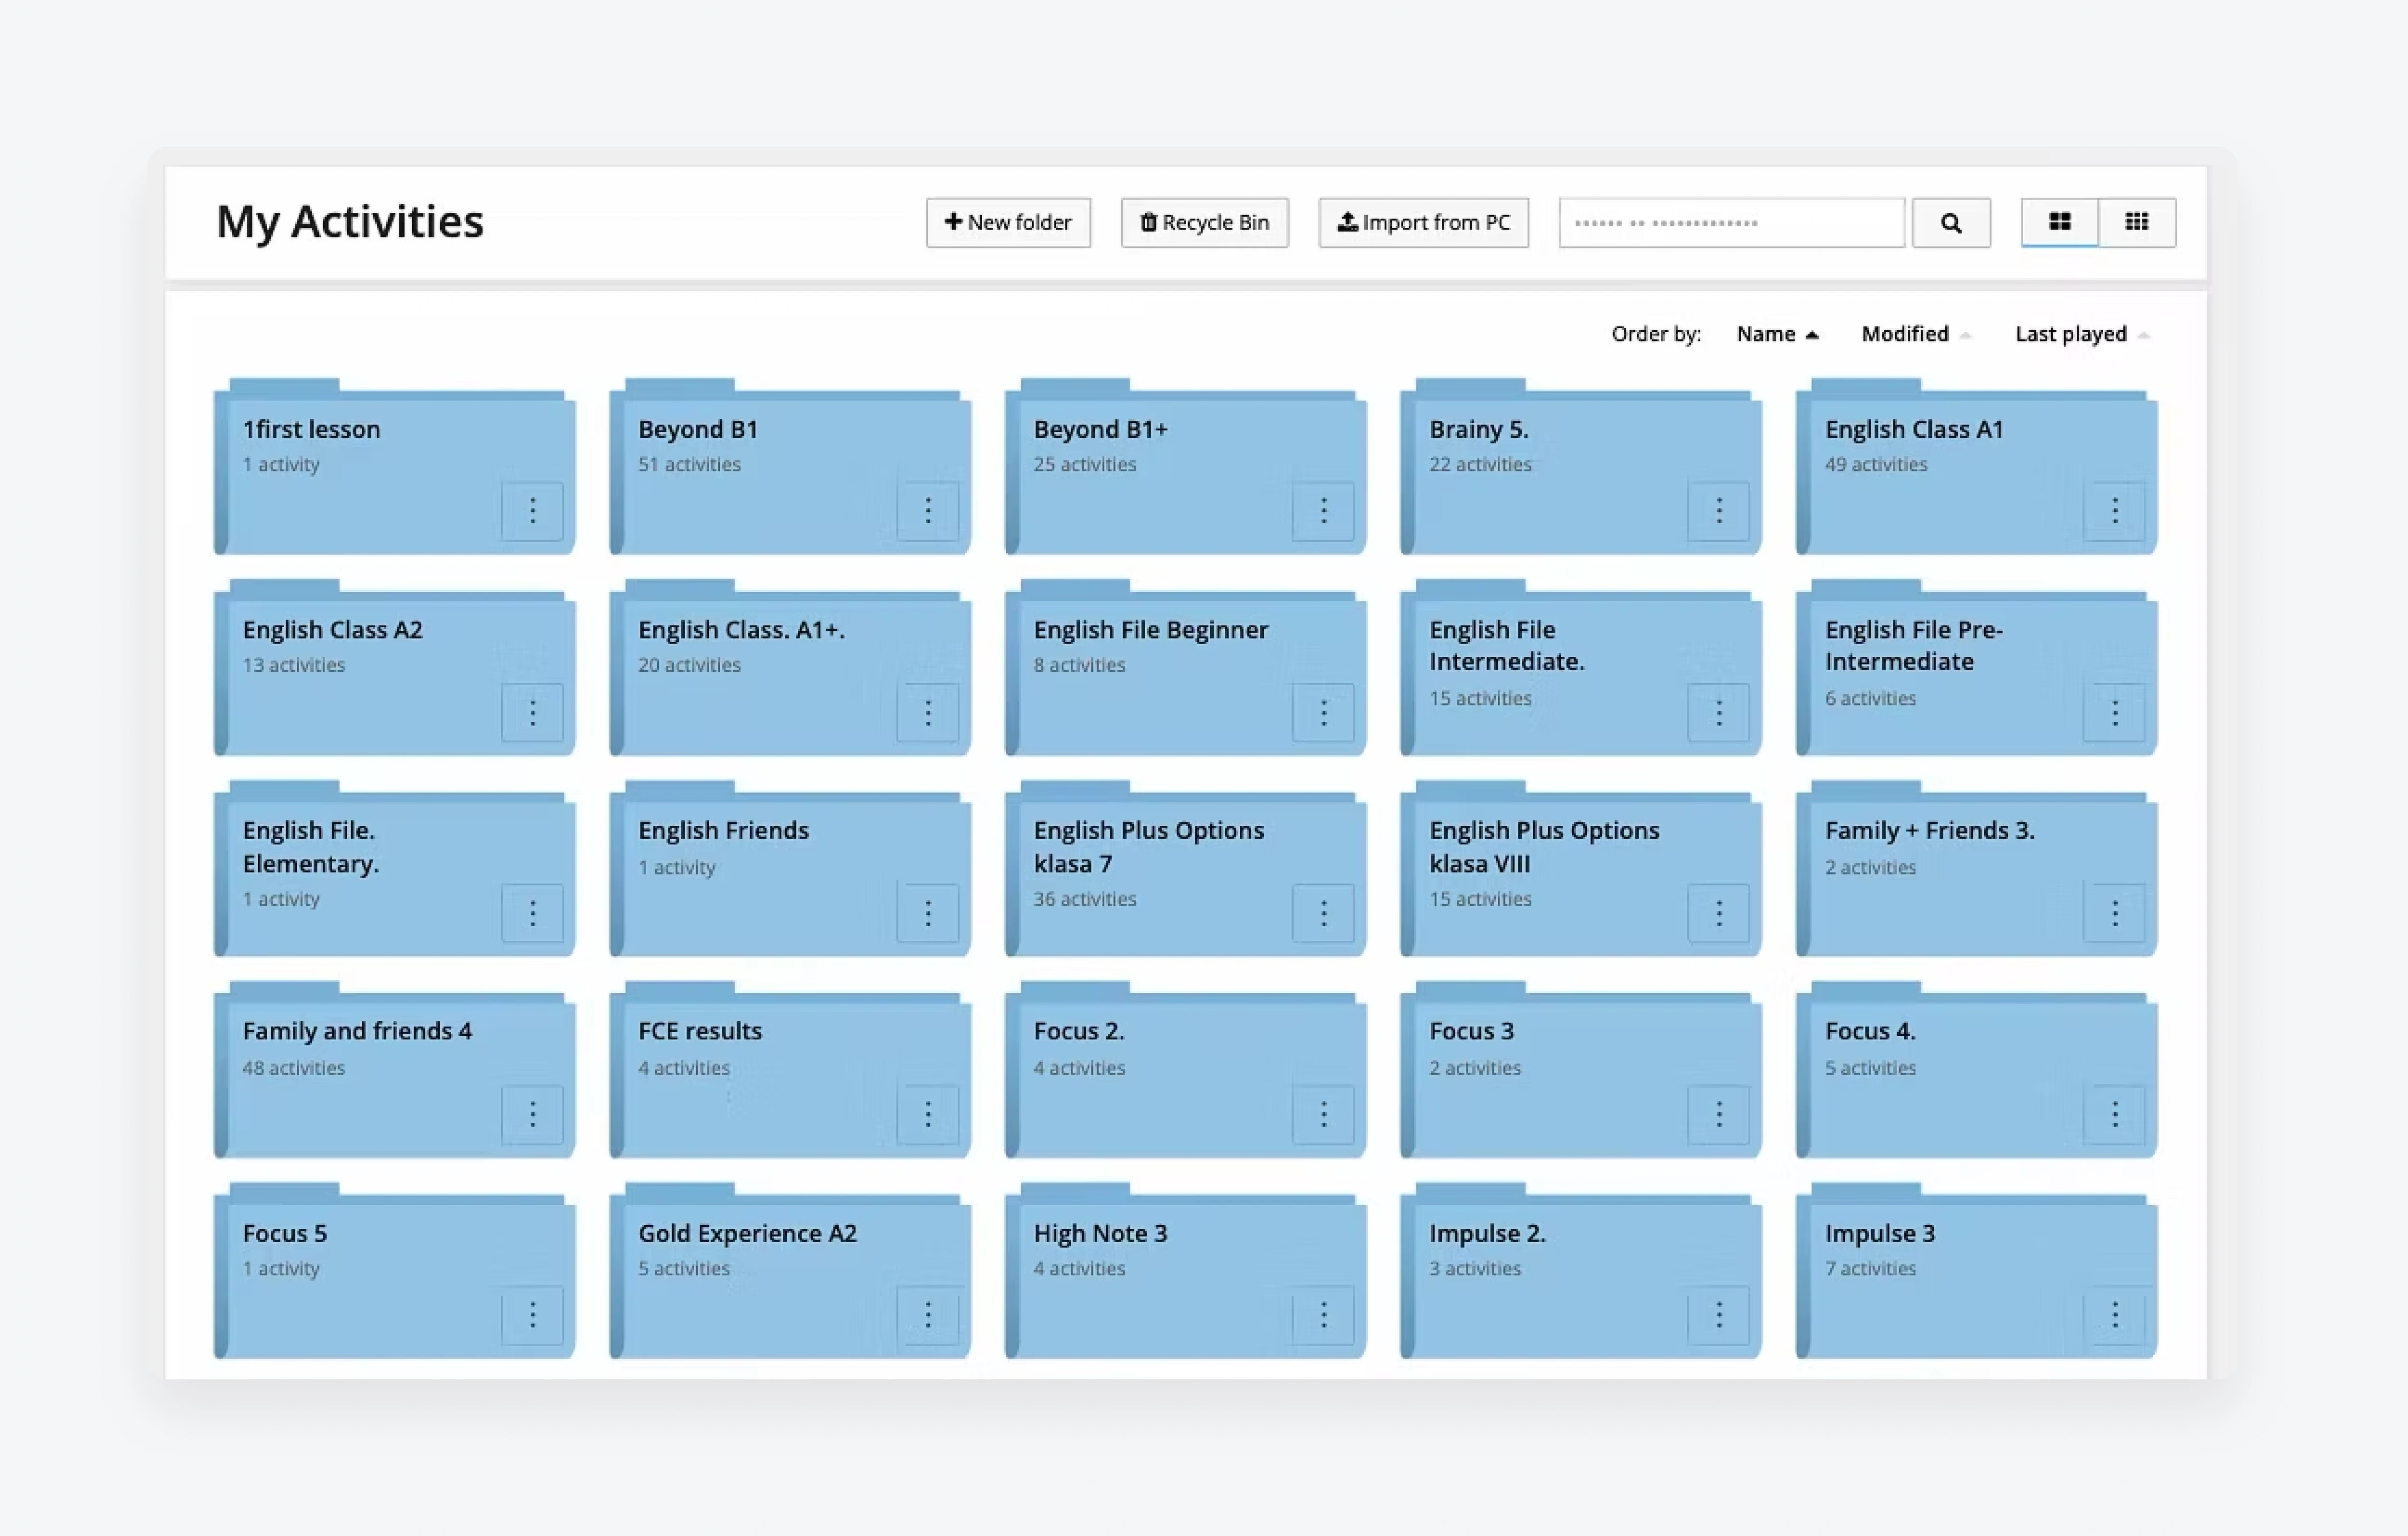Open options menu for Impulse 2. folder
The height and width of the screenshot is (1536, 2408).
pyautogui.click(x=1719, y=1315)
